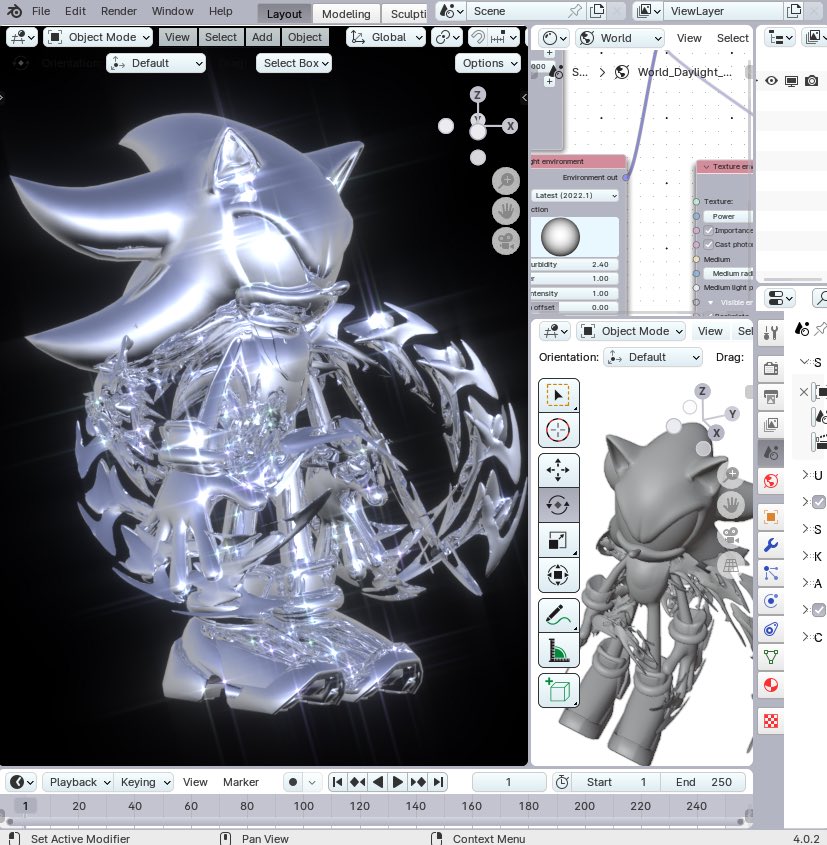Toggle Importance checkbox in Texture environment node
Image resolution: width=827 pixels, height=845 pixels.
click(708, 230)
